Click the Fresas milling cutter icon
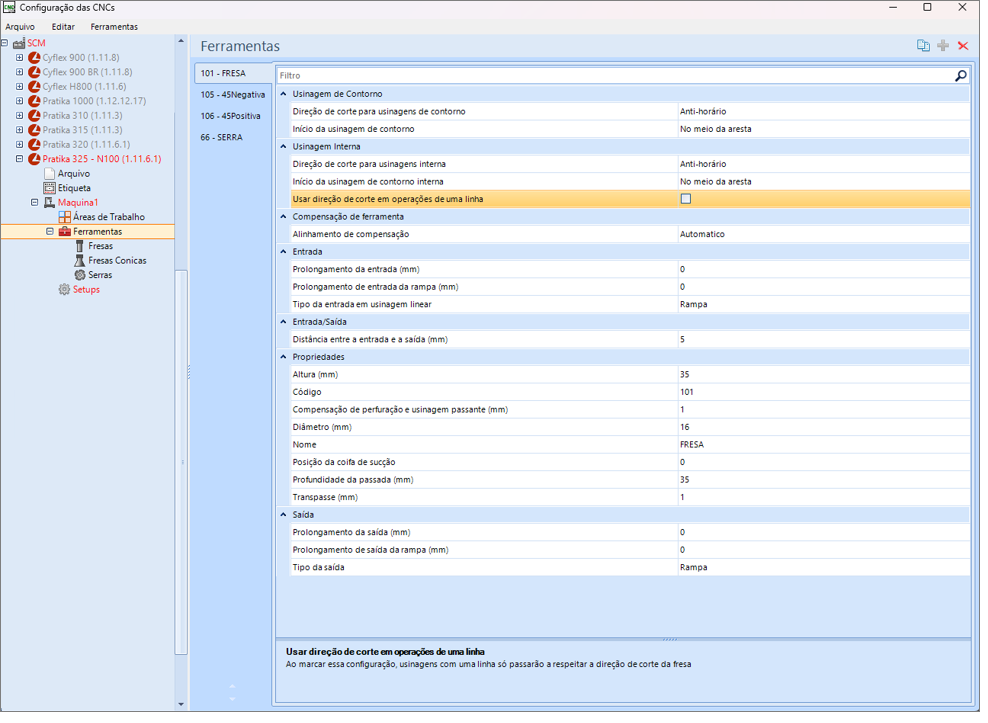Image resolution: width=988 pixels, height=723 pixels. pos(80,248)
